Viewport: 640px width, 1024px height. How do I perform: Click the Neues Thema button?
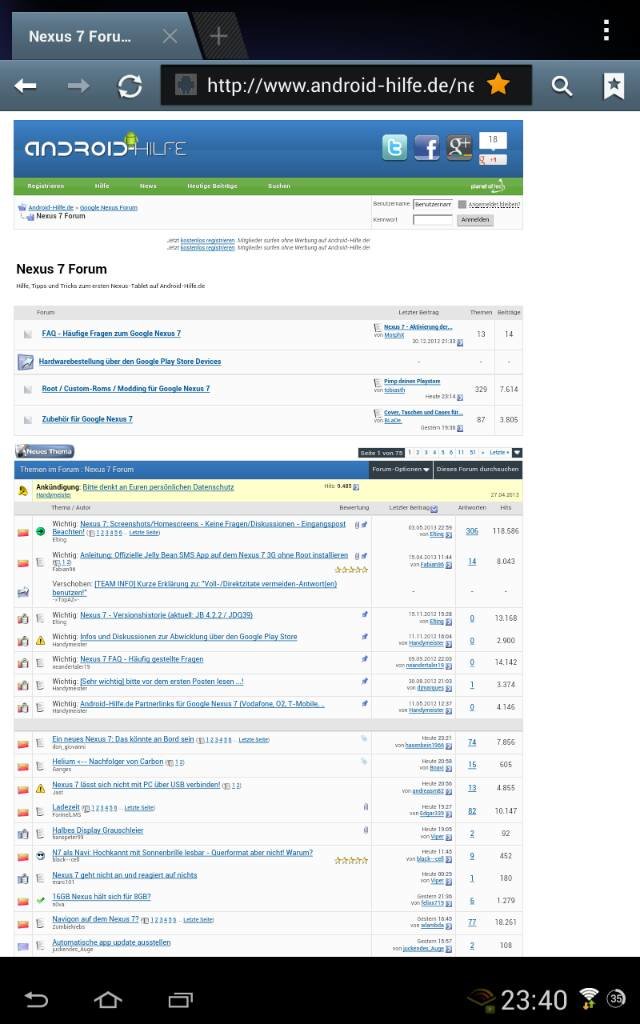point(44,451)
